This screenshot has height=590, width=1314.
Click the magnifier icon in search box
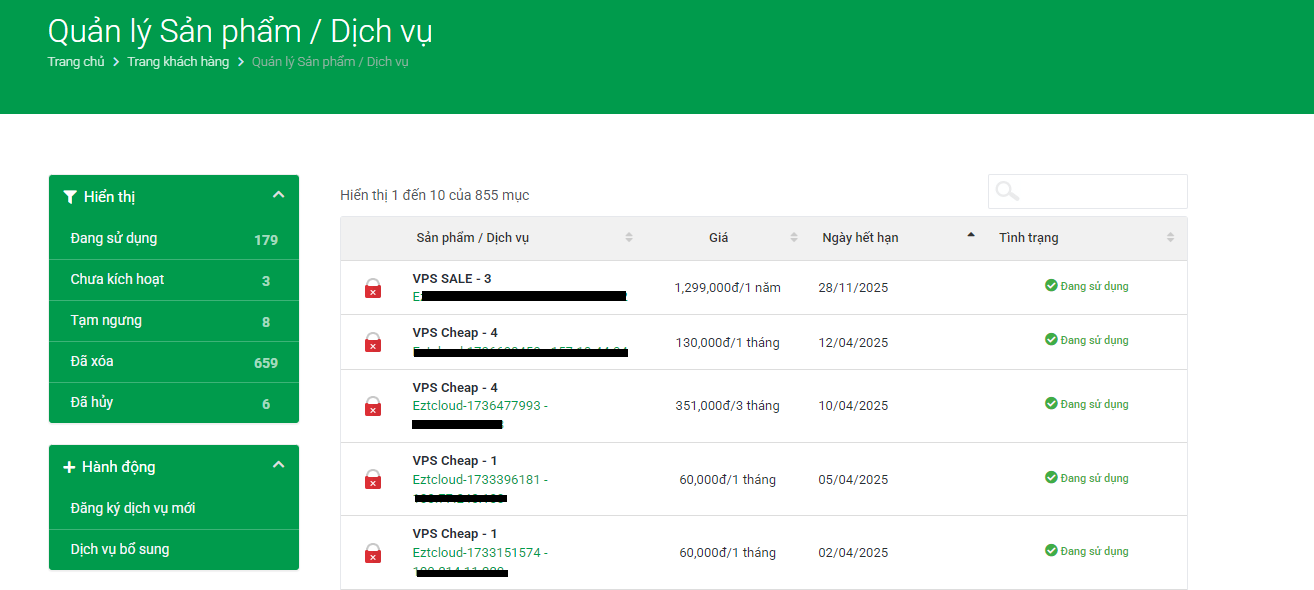click(1007, 191)
